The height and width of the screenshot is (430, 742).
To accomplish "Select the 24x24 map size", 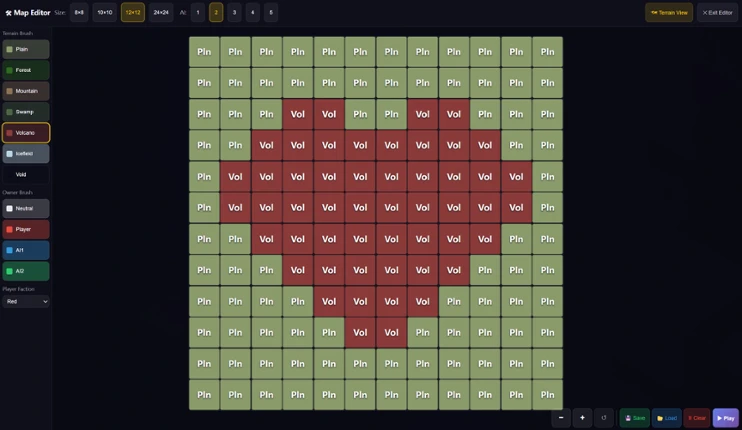I will click(x=161, y=13).
